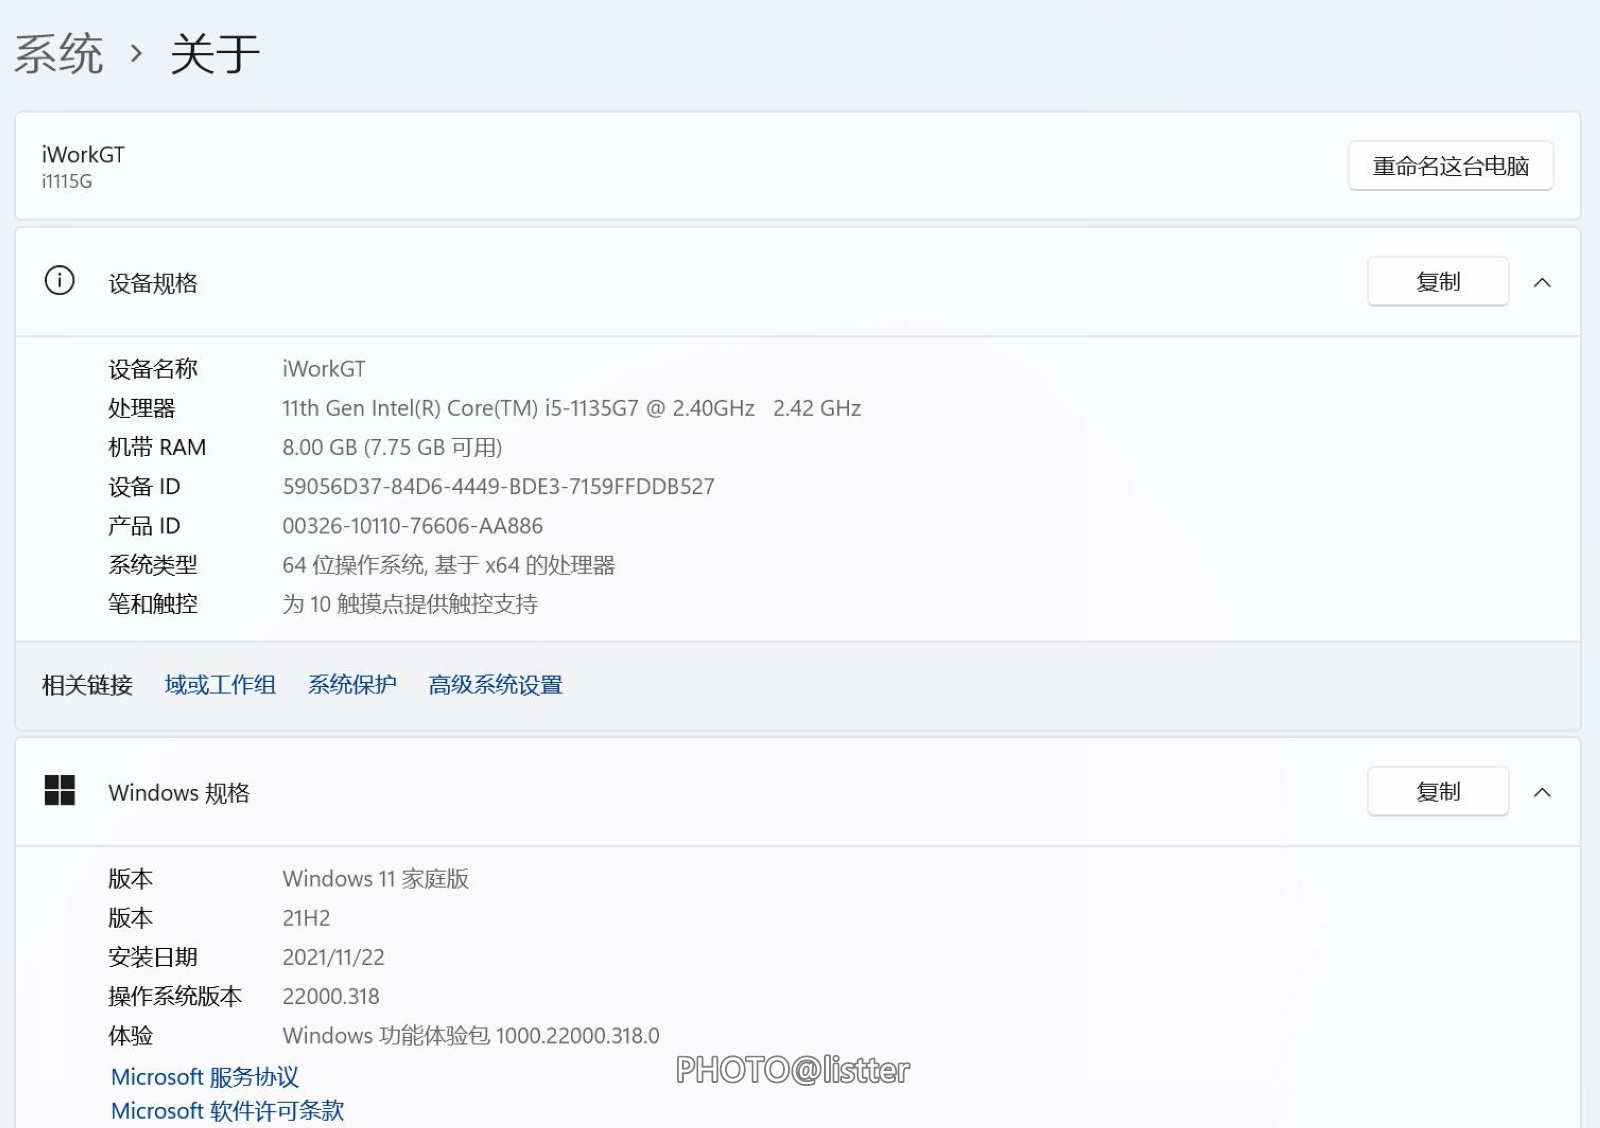
Task: Rename this PC with 重命名这台电脑
Action: tap(1450, 166)
